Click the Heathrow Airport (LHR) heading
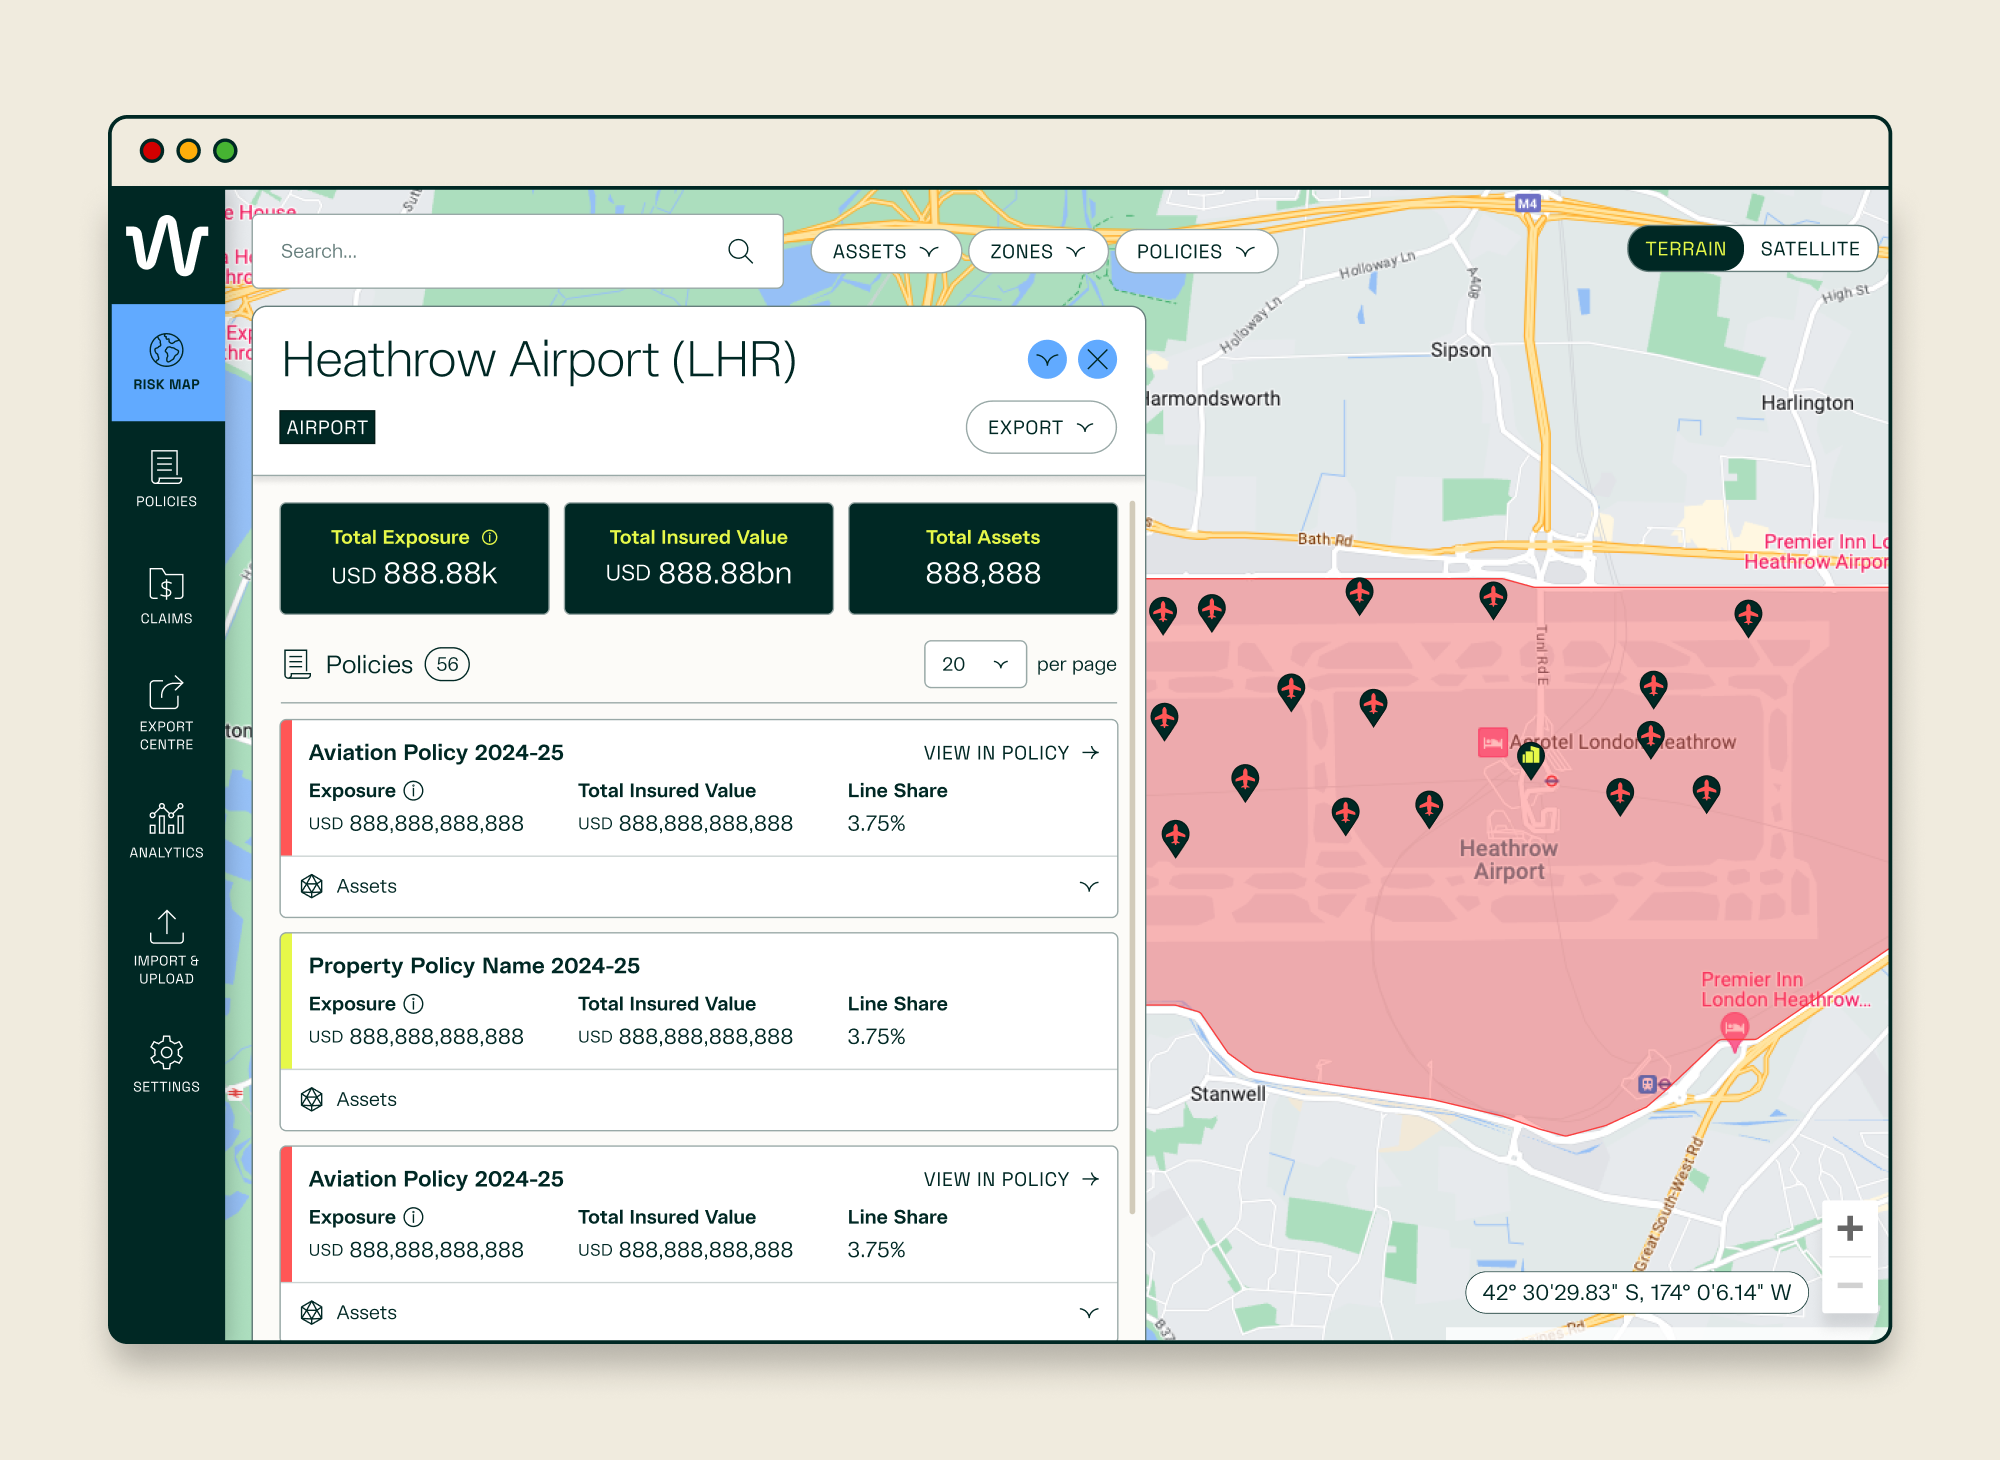The image size is (2000, 1460). [x=539, y=360]
